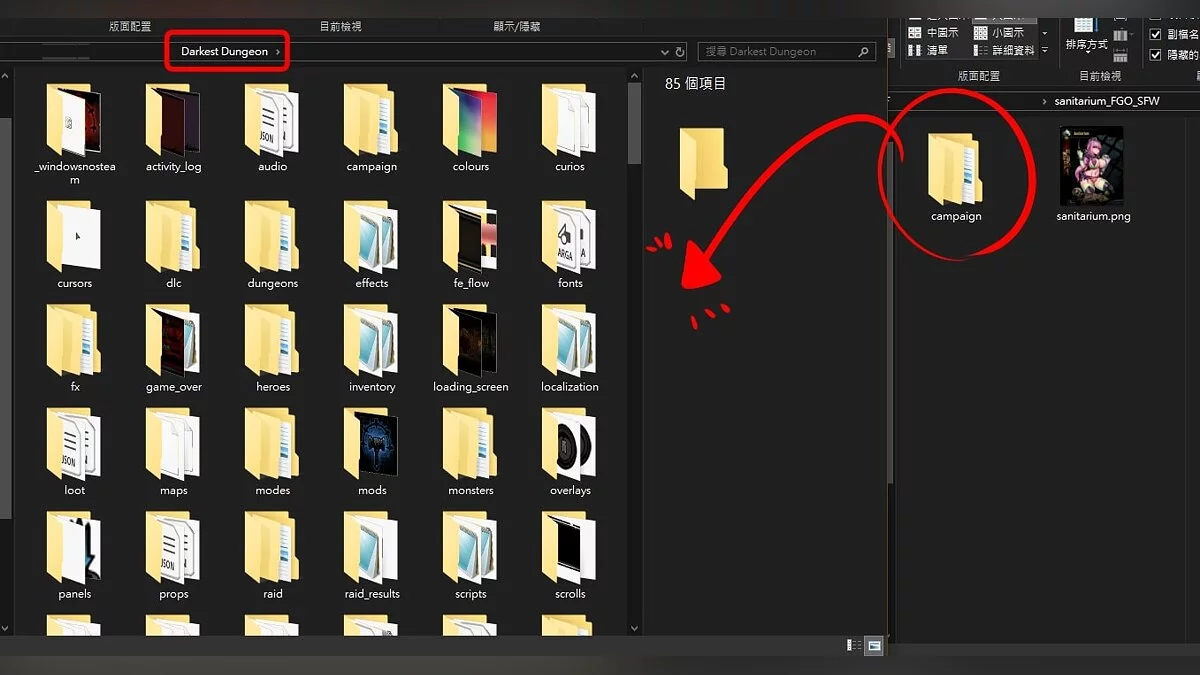The width and height of the screenshot is (1200, 675).
Task: Click the details pane folder preview icon
Action: click(x=703, y=163)
